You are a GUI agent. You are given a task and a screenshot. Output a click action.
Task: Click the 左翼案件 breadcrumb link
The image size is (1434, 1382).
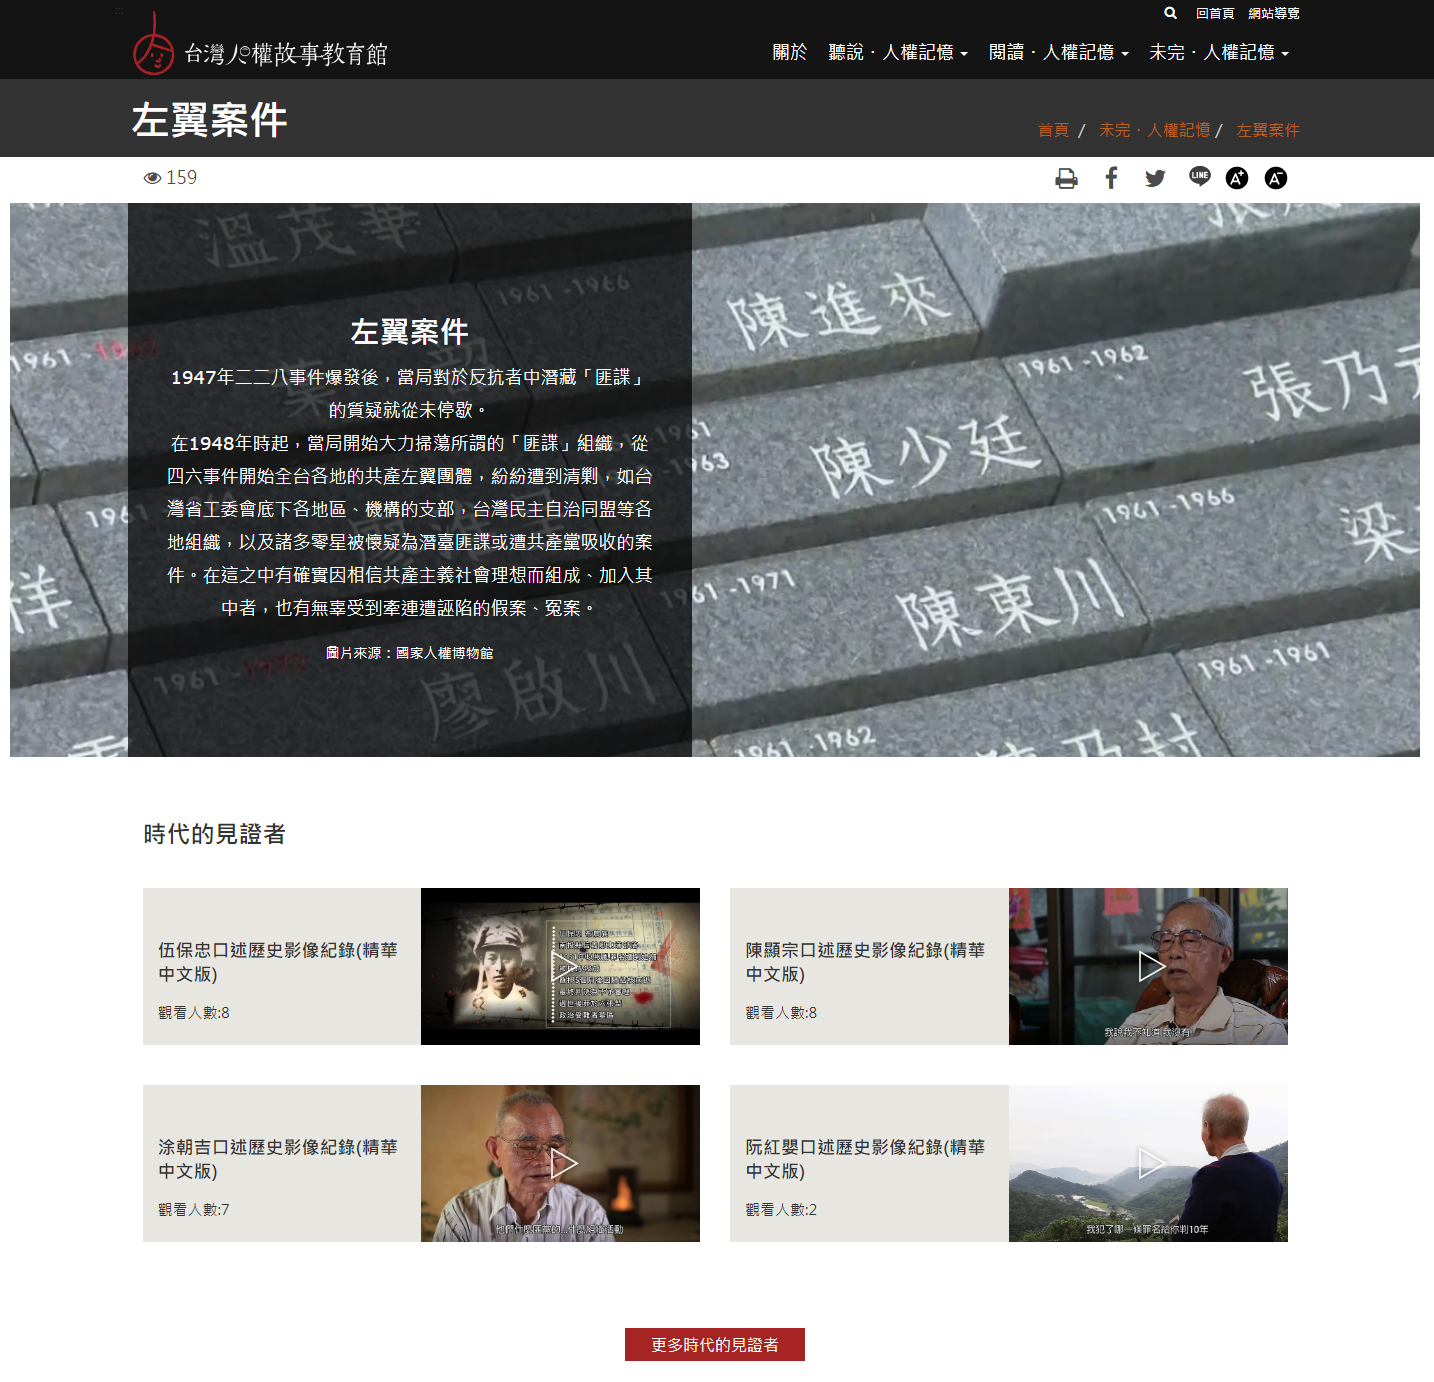(x=1268, y=130)
